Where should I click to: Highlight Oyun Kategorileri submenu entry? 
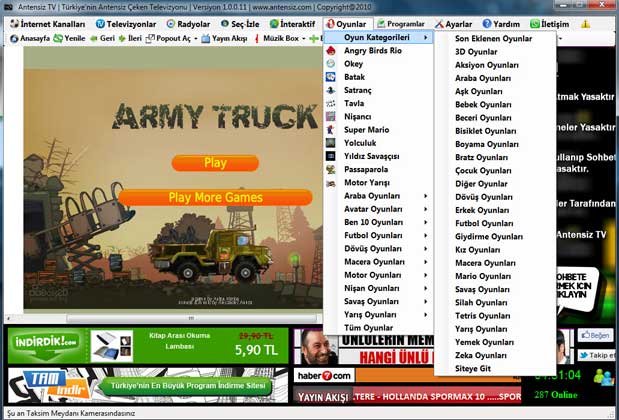(x=378, y=38)
